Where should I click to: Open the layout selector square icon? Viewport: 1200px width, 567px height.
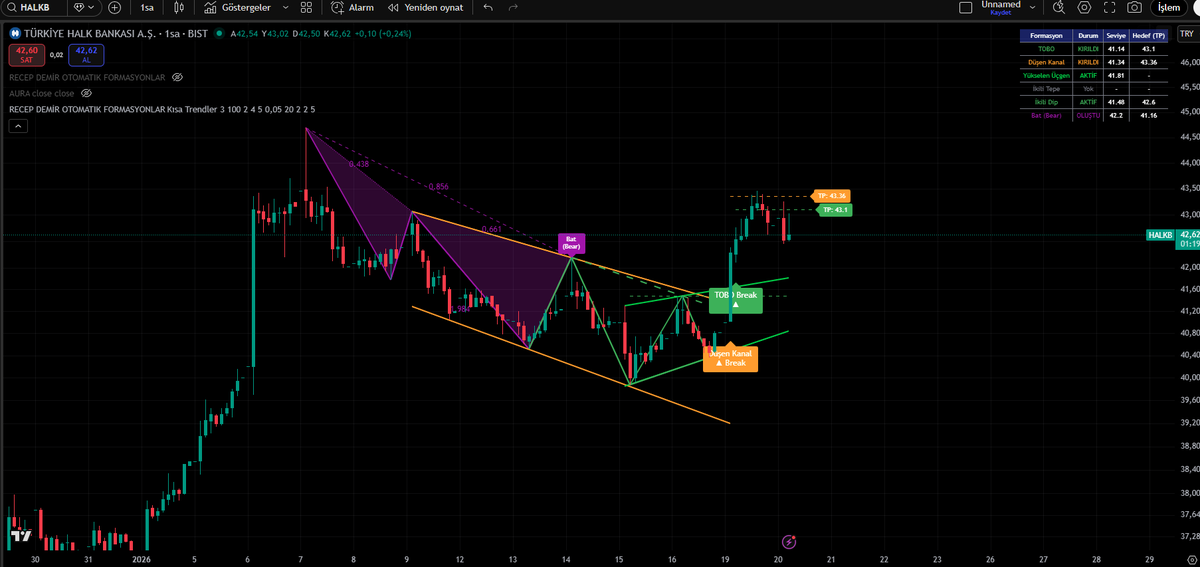(x=965, y=7)
